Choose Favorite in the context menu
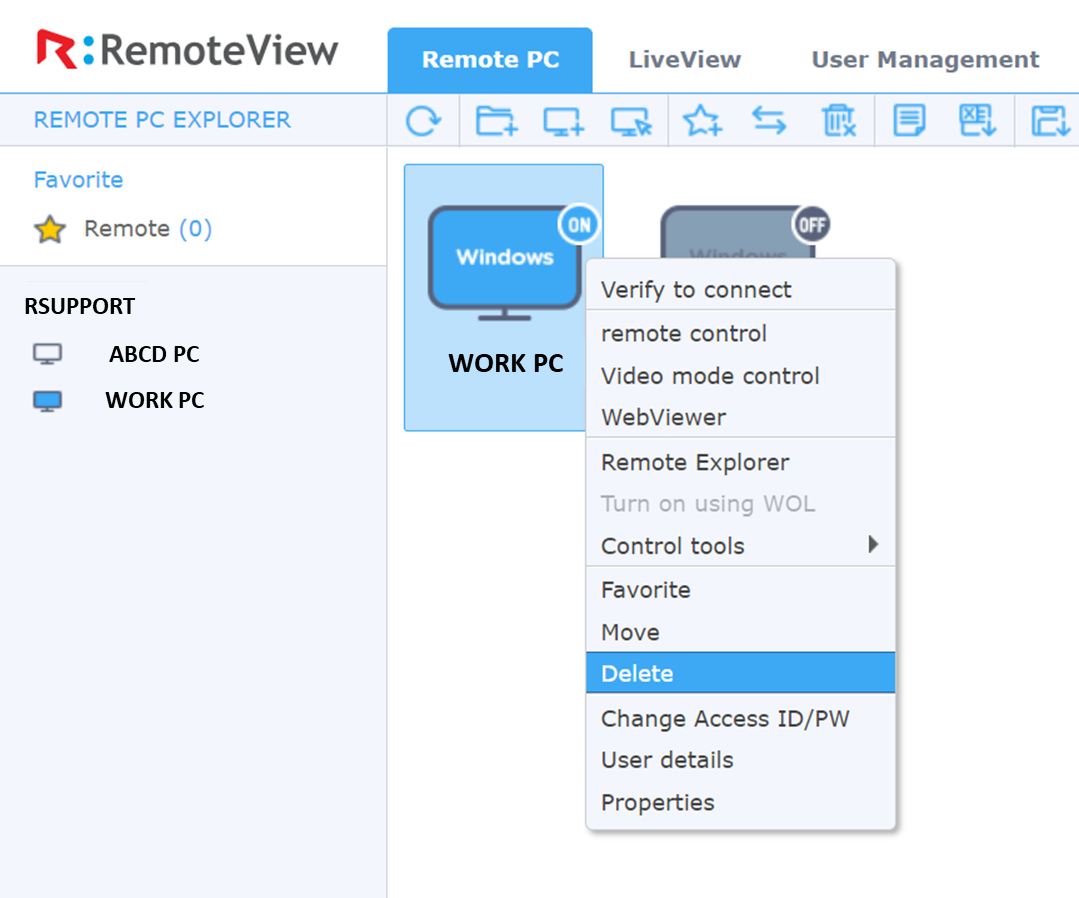Viewport: 1079px width, 898px height. tap(740, 590)
